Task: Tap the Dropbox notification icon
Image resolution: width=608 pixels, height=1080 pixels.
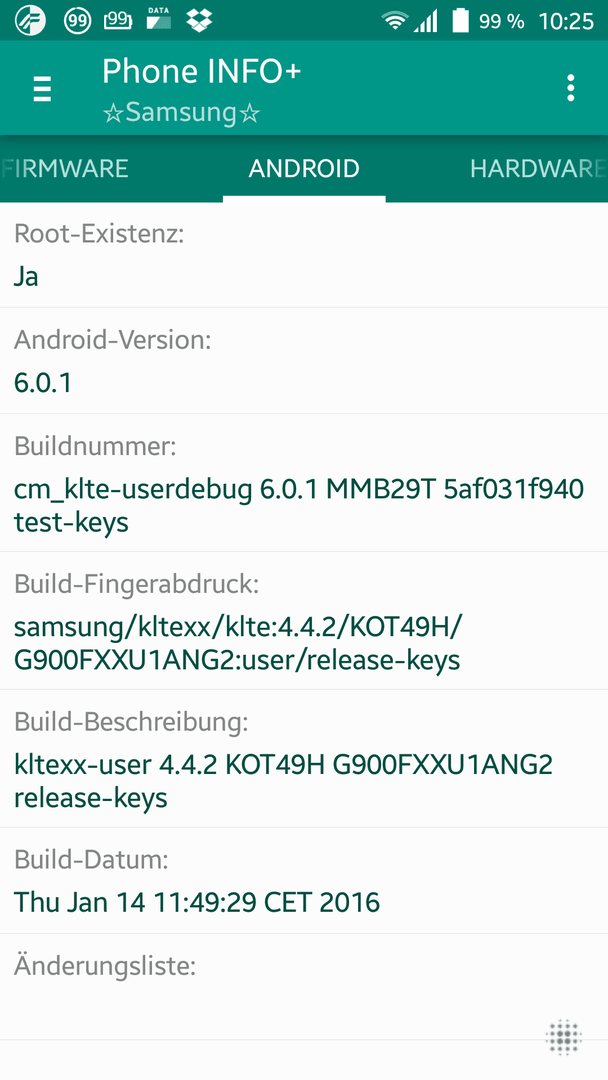Action: pyautogui.click(x=199, y=21)
